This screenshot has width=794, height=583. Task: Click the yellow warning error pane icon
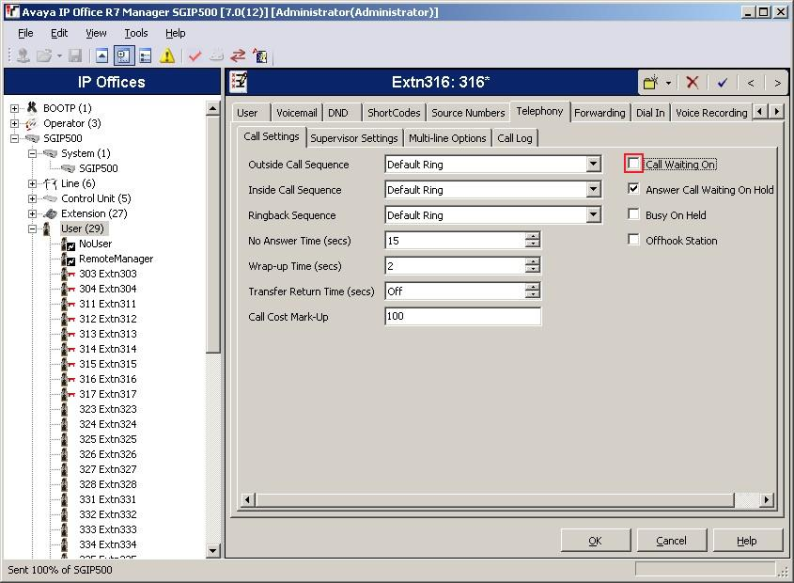click(167, 56)
